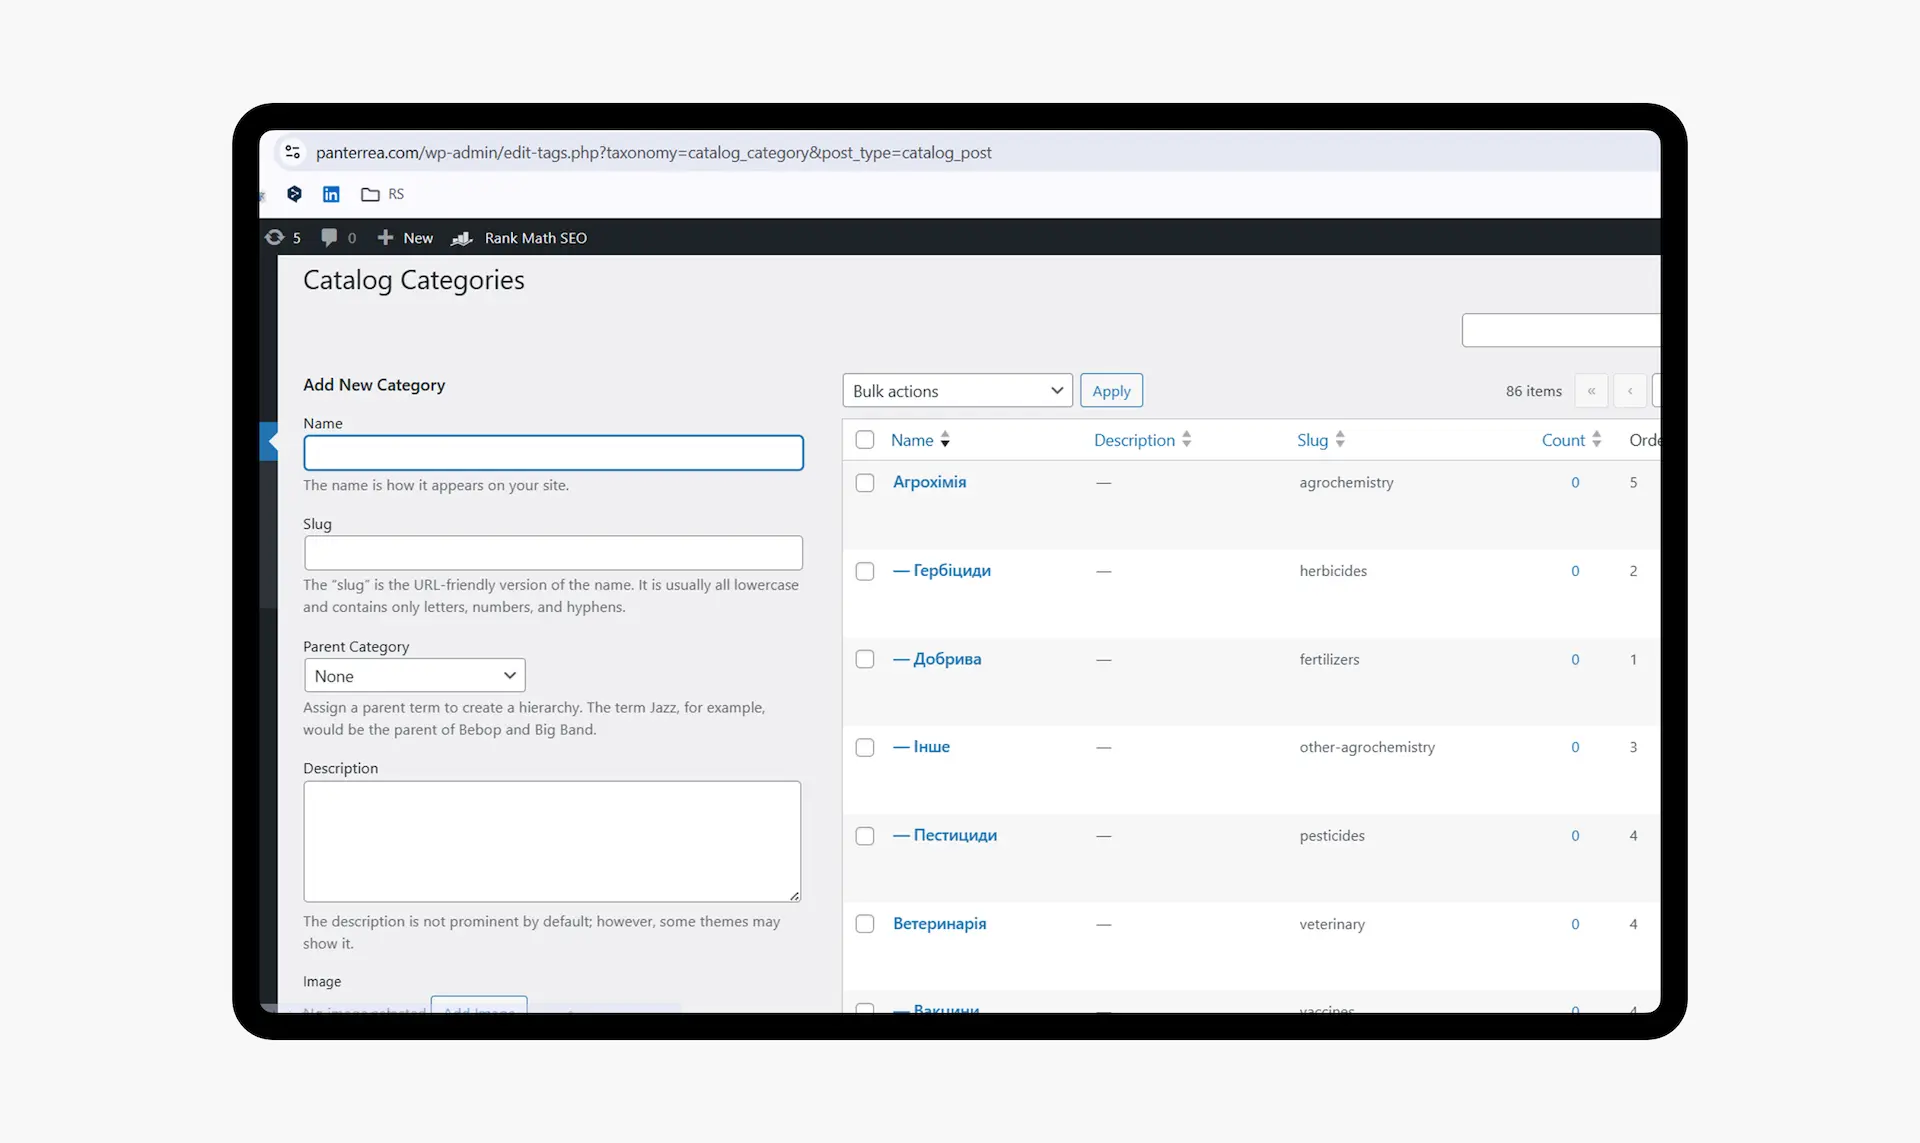The width and height of the screenshot is (1920, 1143).
Task: Click the New item plus icon
Action: pyautogui.click(x=387, y=237)
